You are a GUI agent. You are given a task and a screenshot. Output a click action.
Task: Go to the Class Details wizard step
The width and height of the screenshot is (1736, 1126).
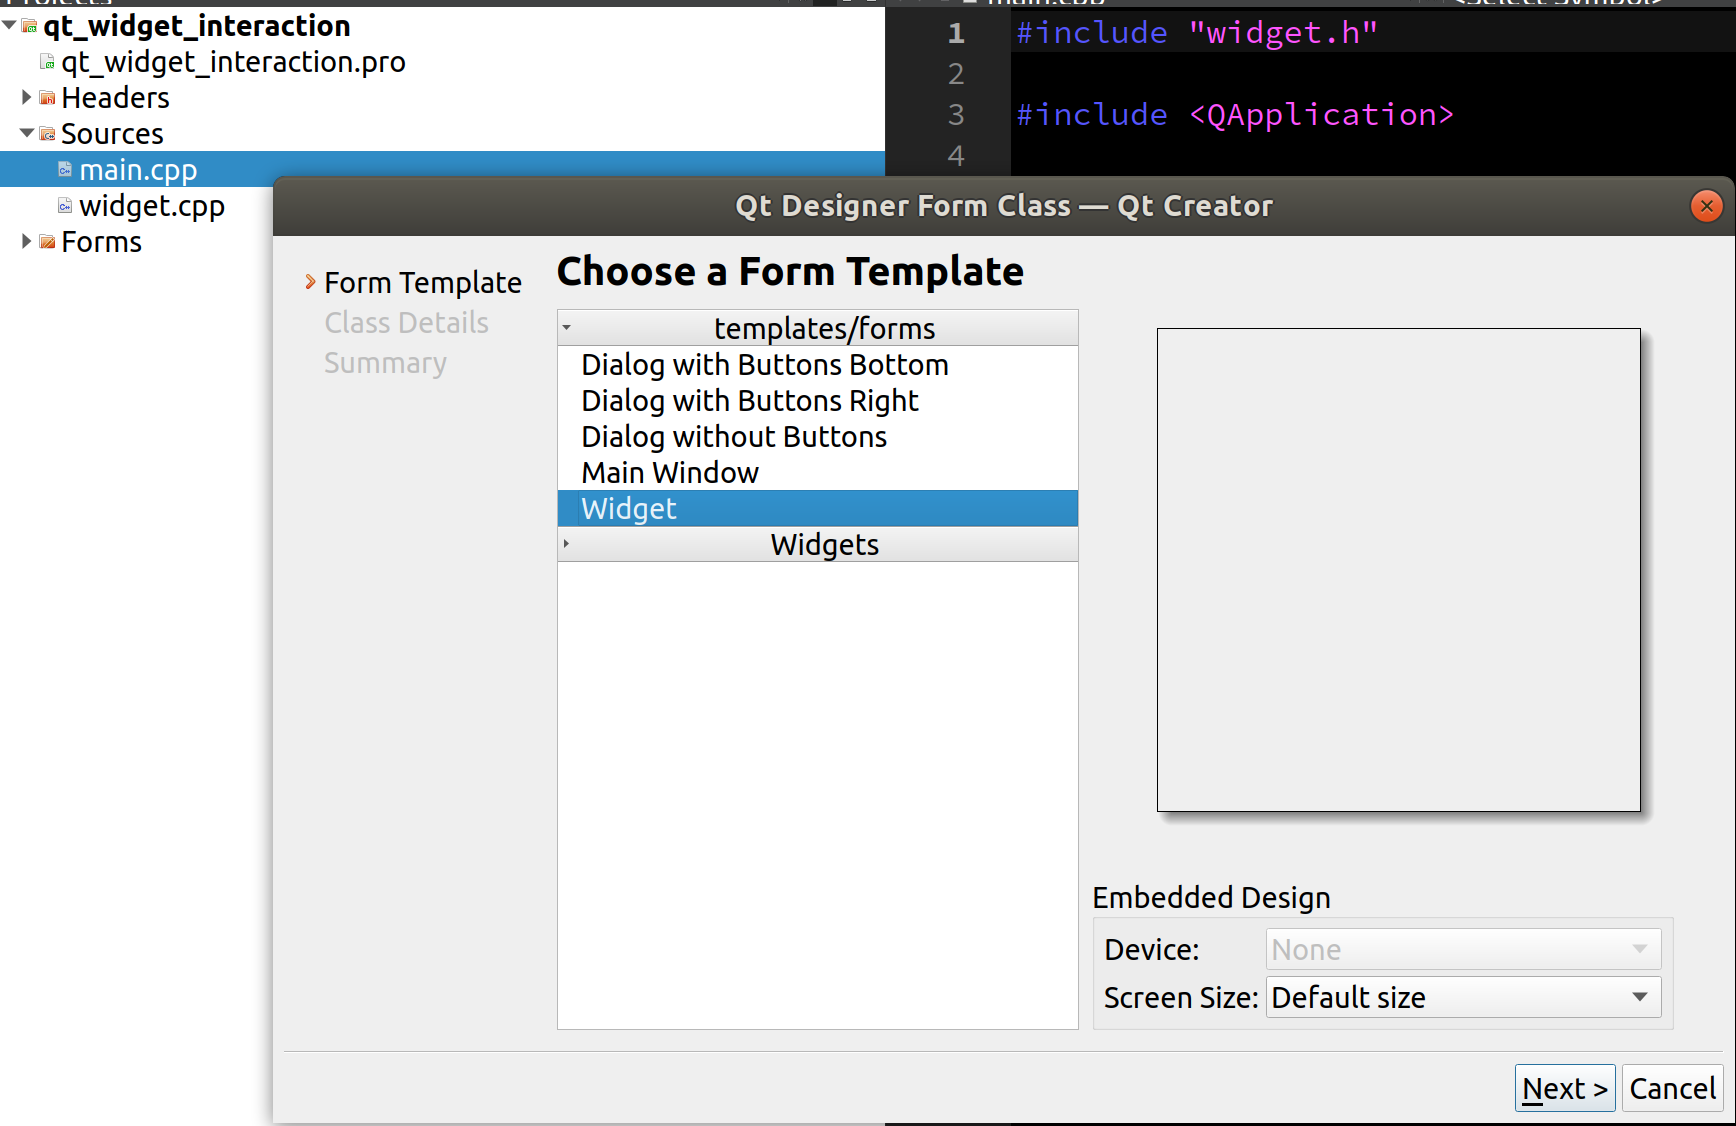(x=406, y=323)
